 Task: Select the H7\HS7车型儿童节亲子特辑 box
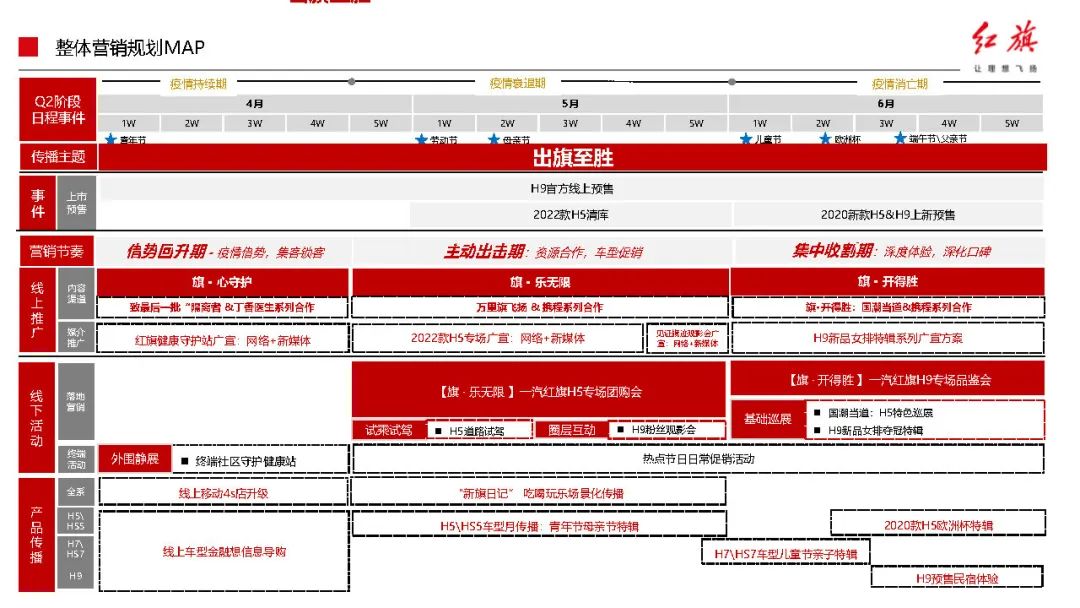pos(786,554)
